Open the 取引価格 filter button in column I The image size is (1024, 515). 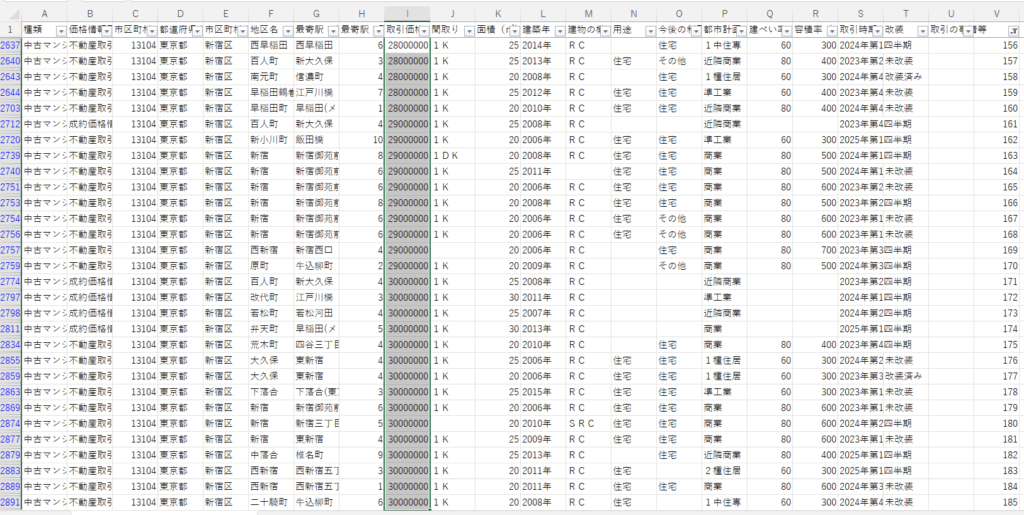(424, 30)
